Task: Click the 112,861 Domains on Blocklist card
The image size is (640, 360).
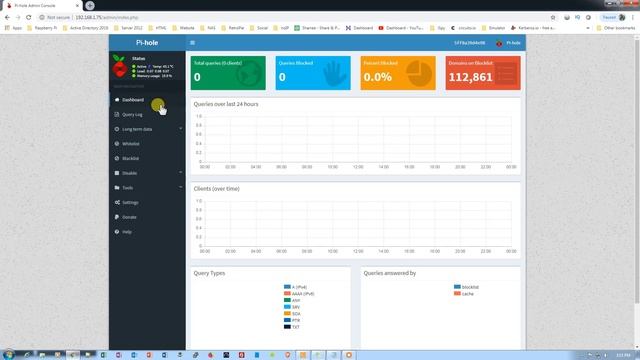Action: (483, 73)
